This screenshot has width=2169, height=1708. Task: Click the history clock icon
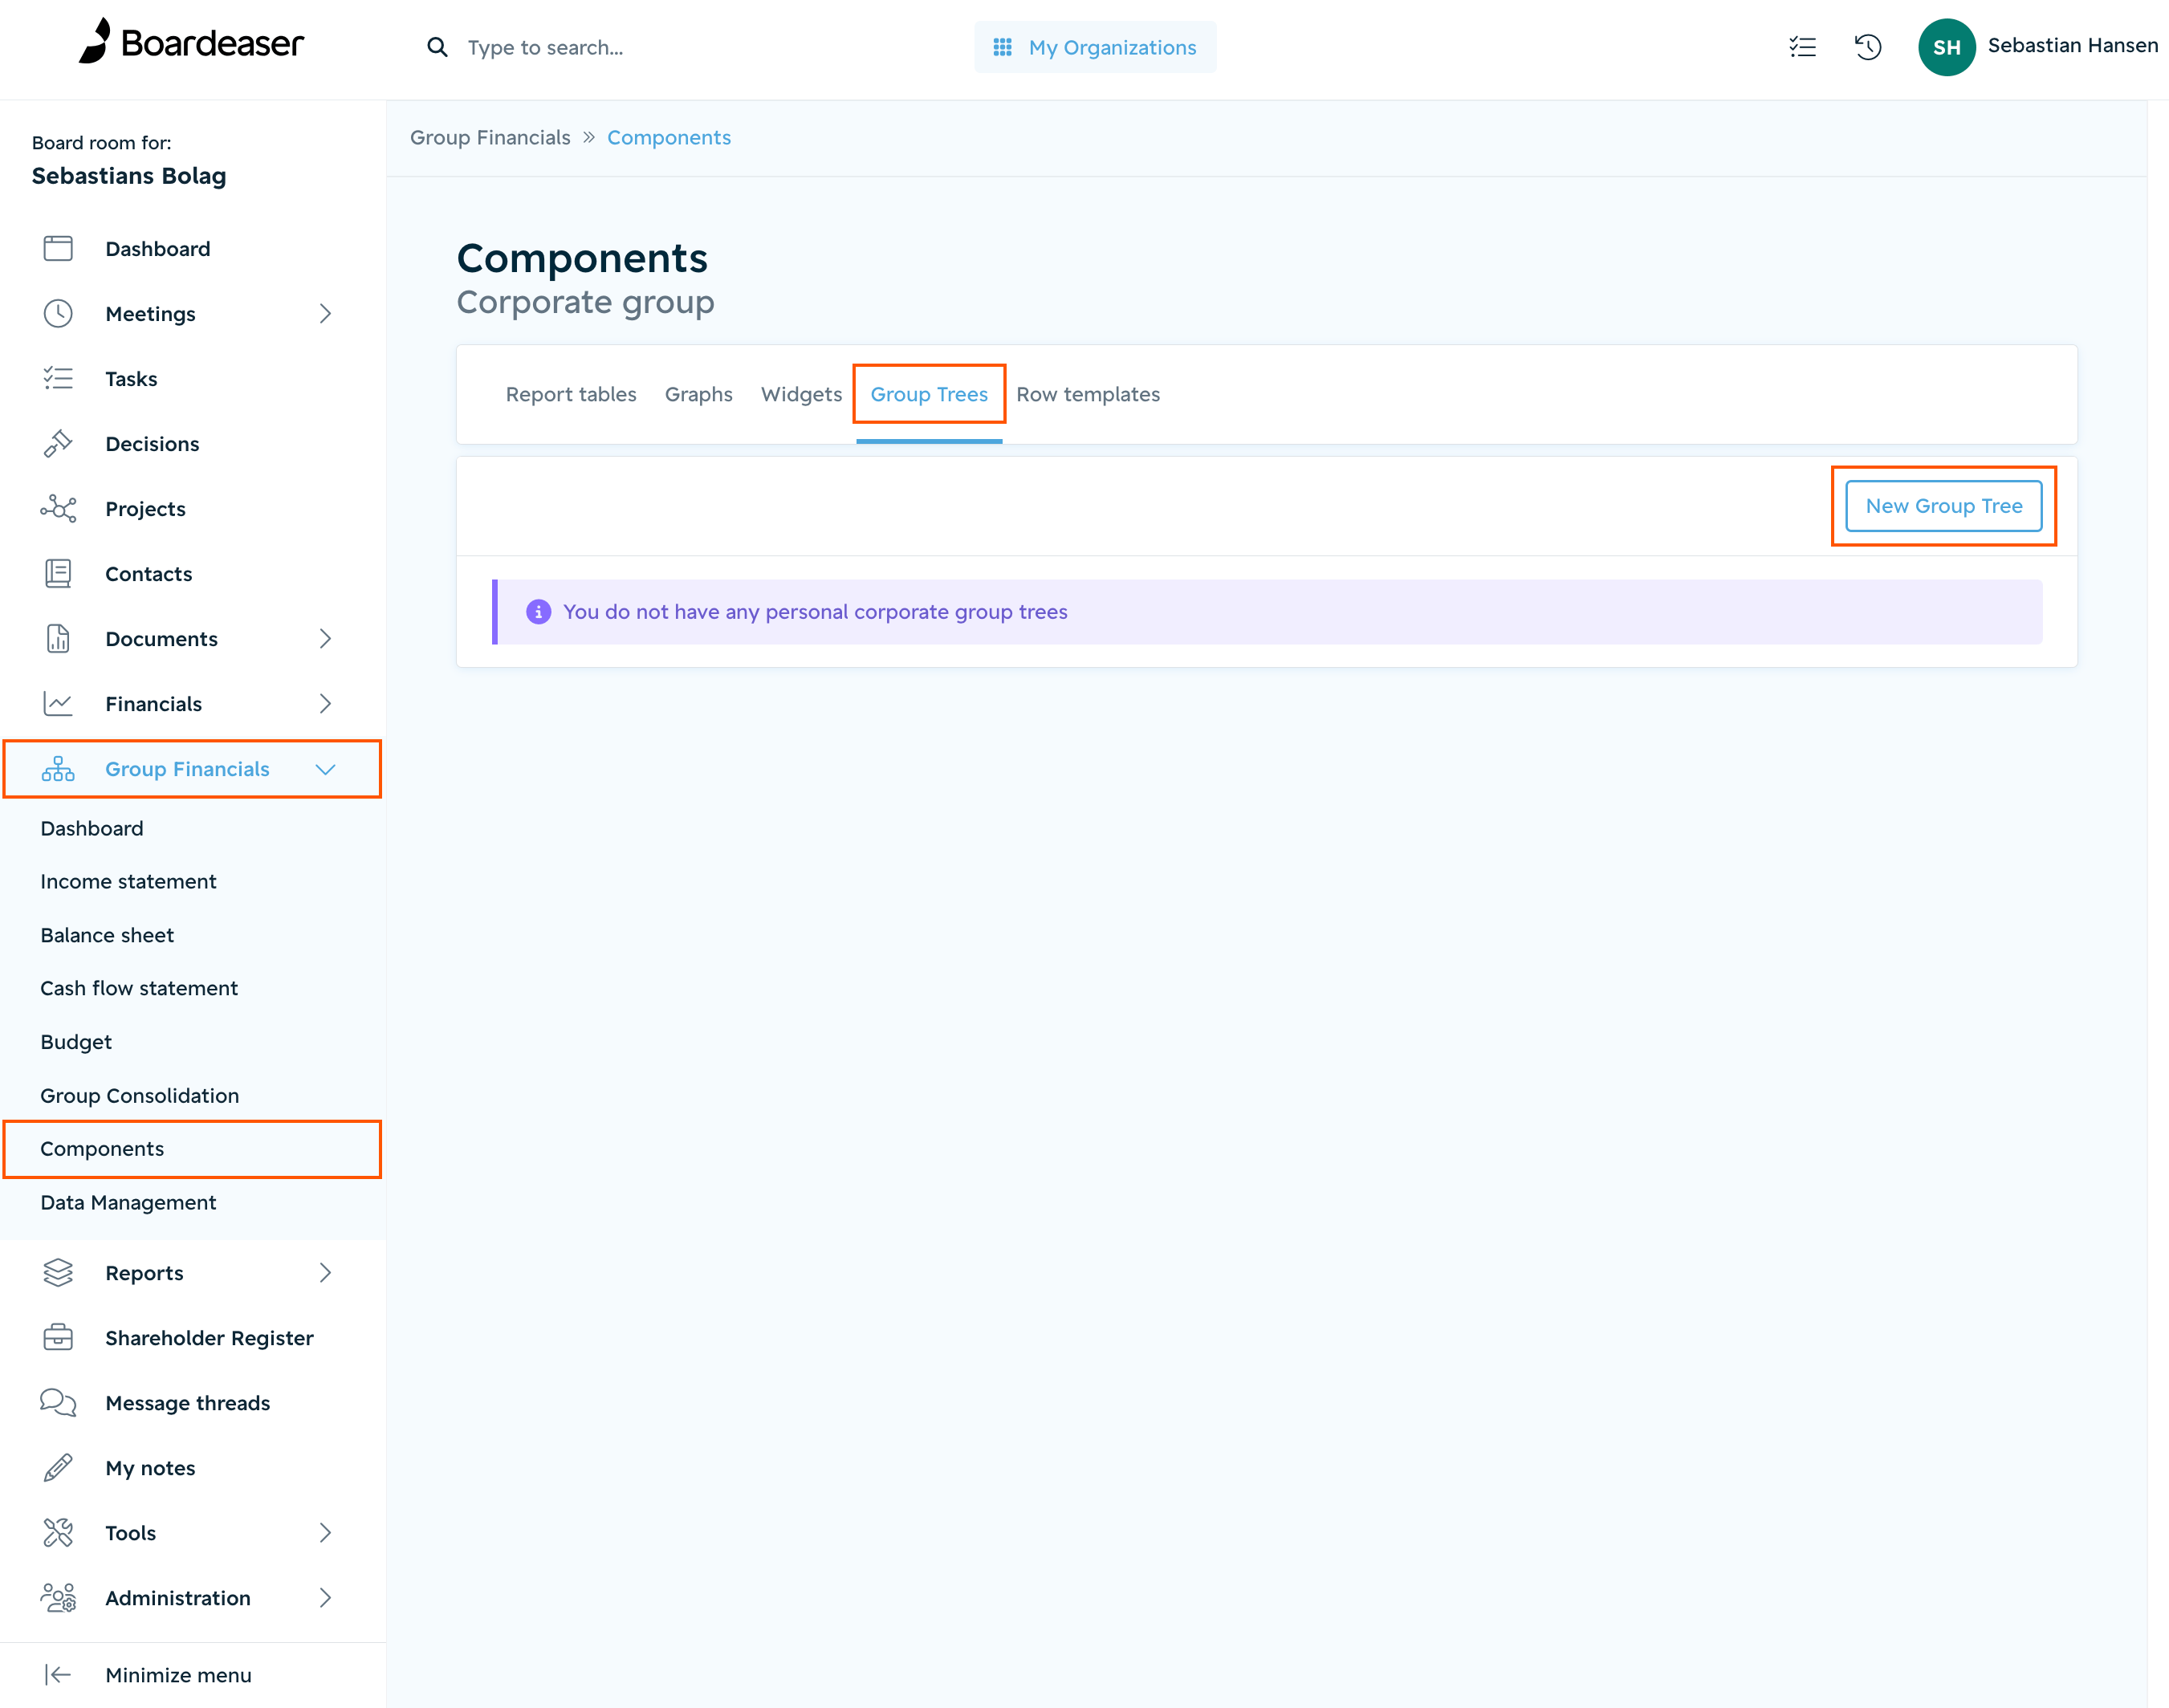coord(1867,47)
